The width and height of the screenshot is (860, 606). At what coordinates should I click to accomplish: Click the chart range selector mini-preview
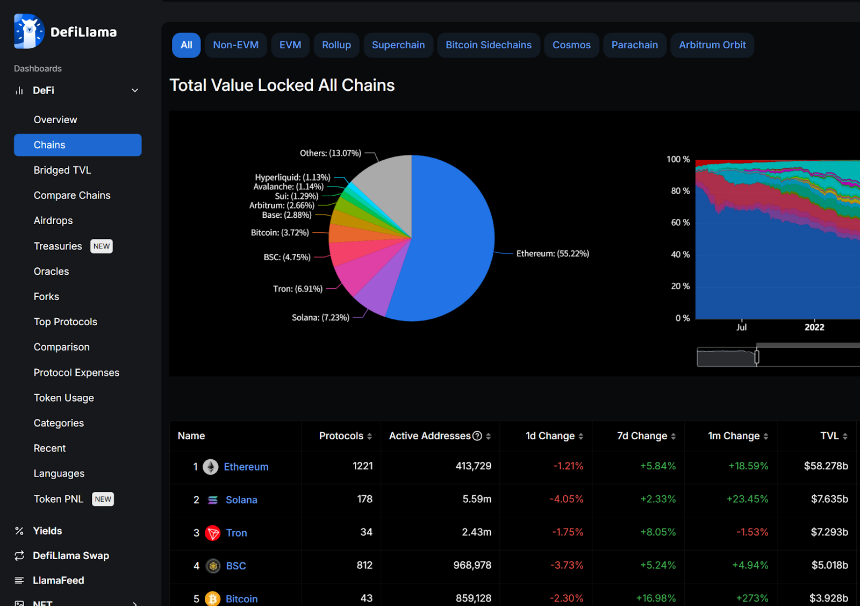[x=727, y=358]
